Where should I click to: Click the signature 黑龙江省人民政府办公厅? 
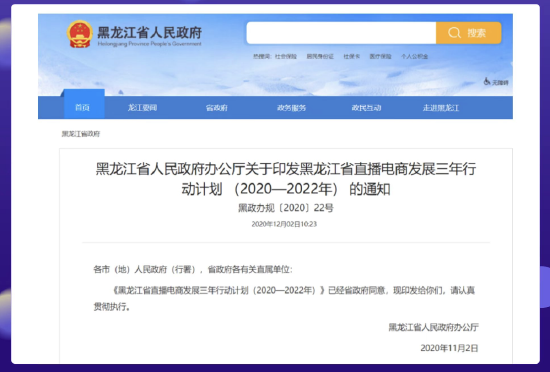[434, 327]
